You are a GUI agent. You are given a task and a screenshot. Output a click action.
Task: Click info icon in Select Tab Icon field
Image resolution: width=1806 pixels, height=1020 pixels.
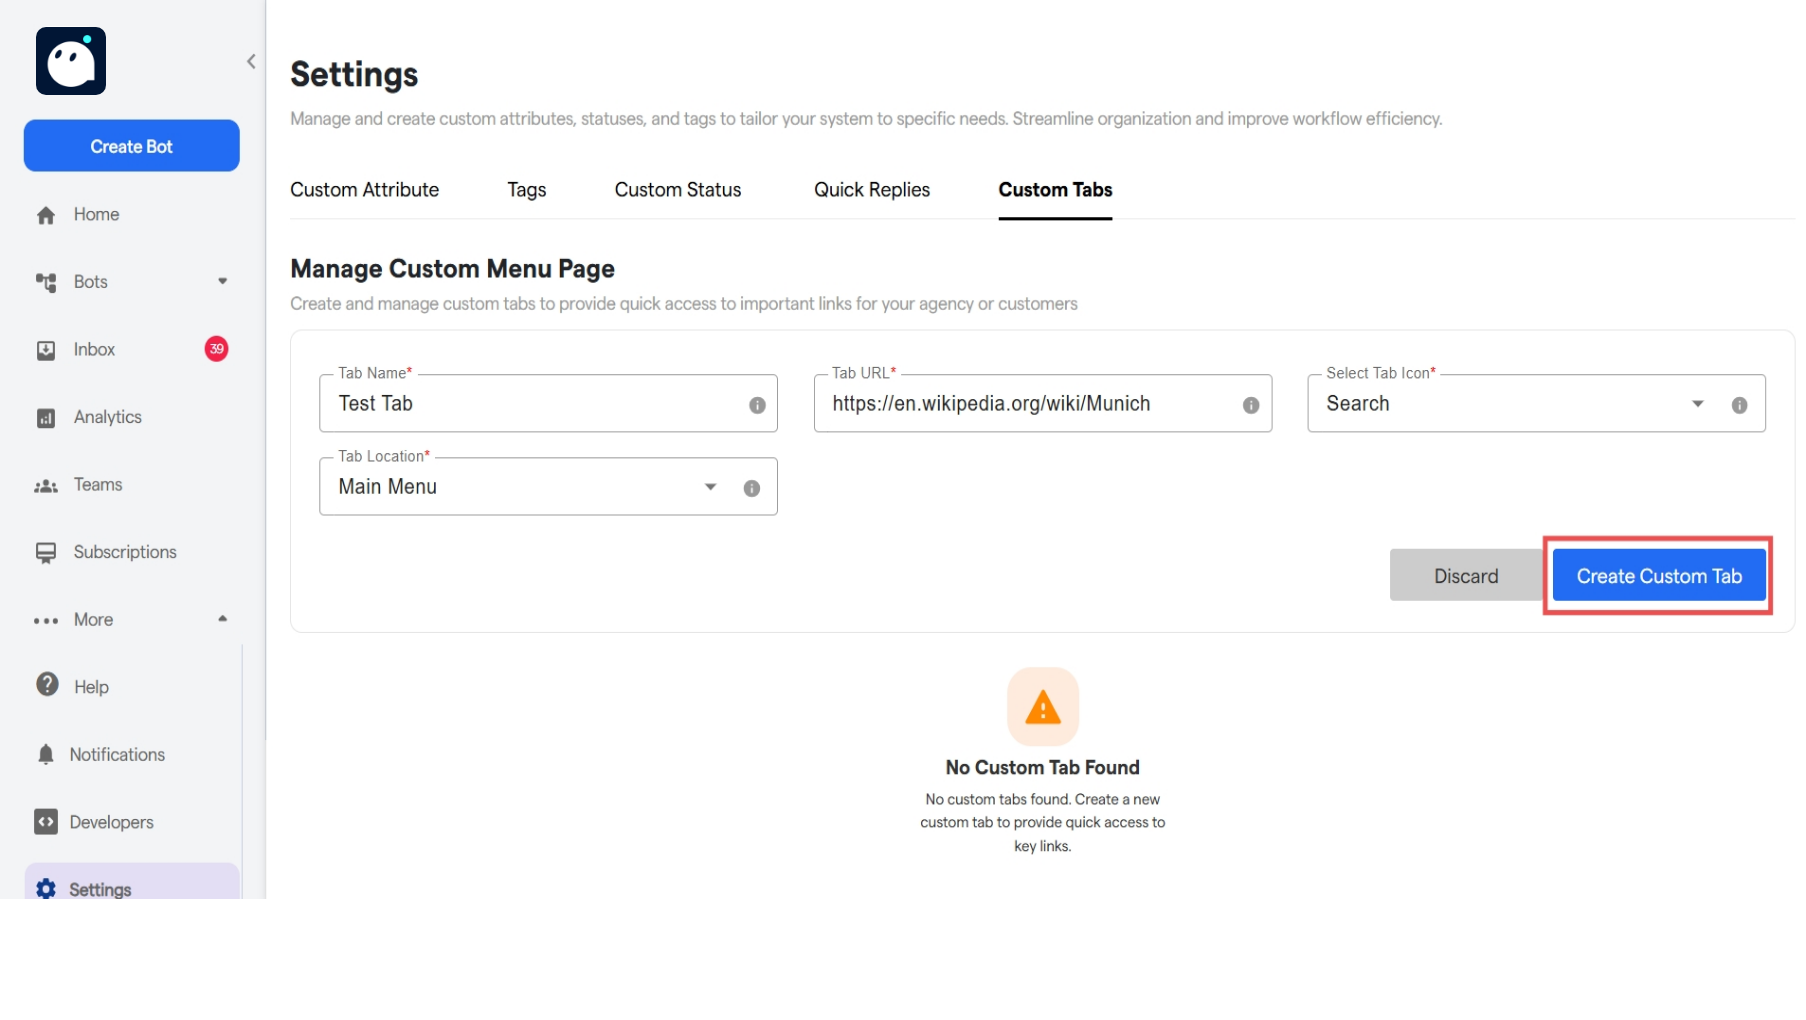point(1740,405)
